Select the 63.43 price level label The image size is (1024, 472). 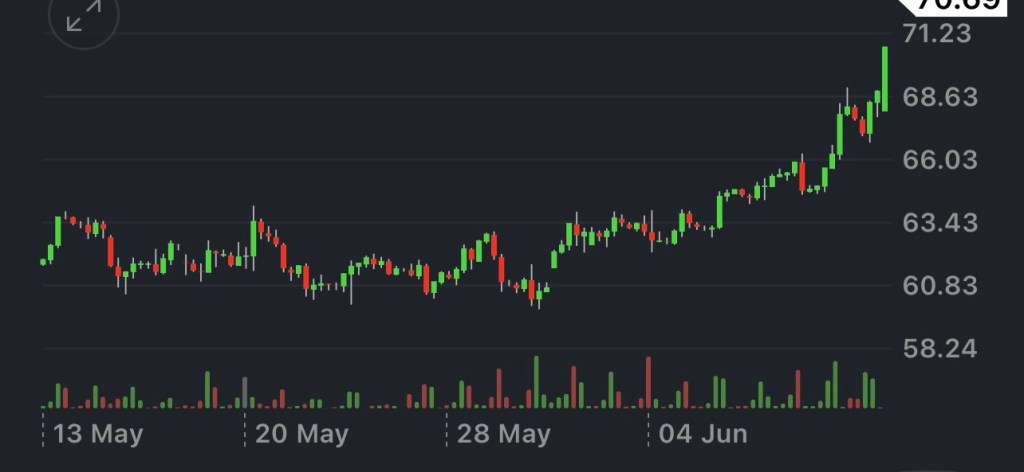point(937,223)
